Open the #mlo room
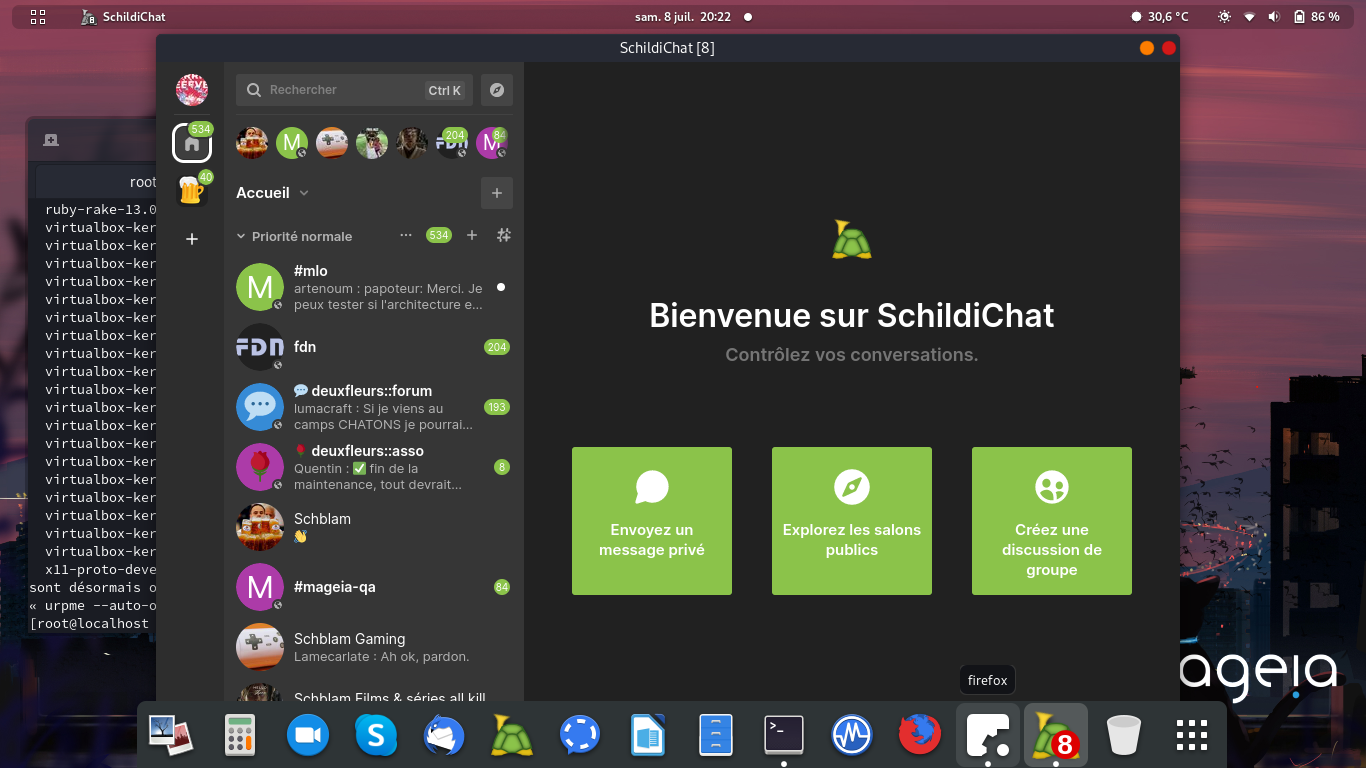This screenshot has height=768, width=1366. pos(374,287)
